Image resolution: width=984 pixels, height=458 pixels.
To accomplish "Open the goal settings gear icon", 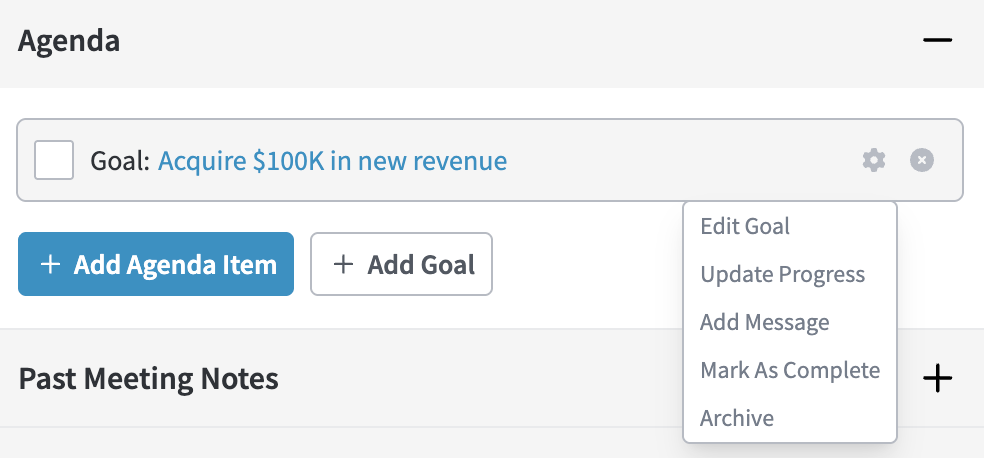I will (874, 160).
